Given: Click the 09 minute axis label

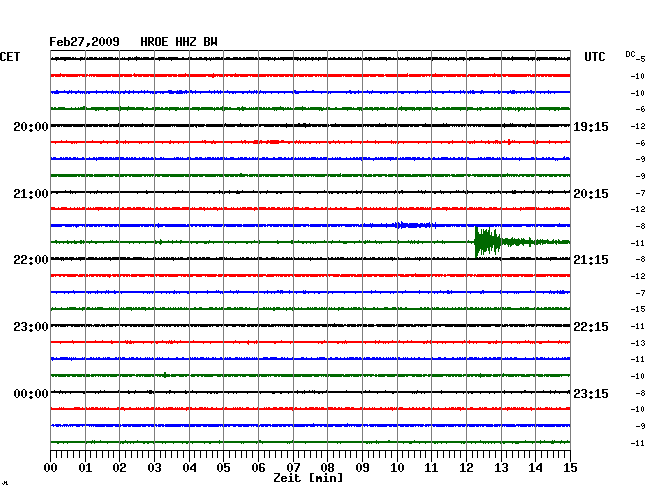Looking at the screenshot, I should [x=362, y=468].
